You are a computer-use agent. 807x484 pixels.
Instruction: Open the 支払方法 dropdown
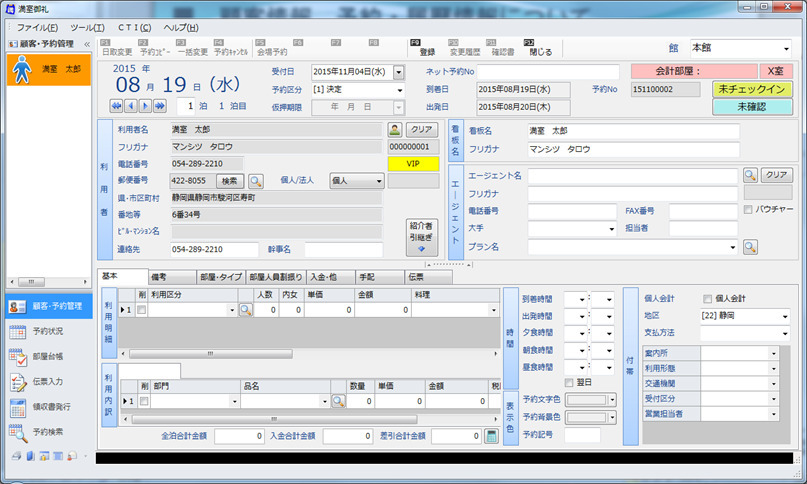[785, 334]
